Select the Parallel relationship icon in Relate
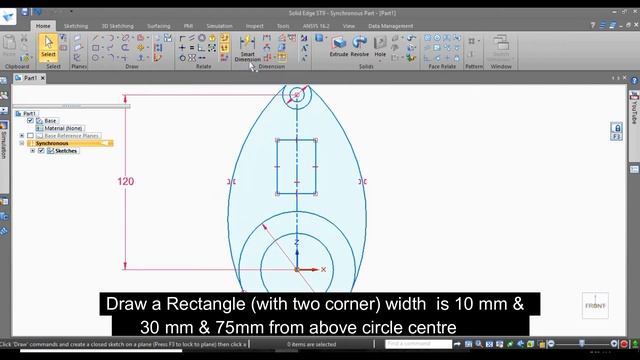640x360 pixels. pos(192,38)
